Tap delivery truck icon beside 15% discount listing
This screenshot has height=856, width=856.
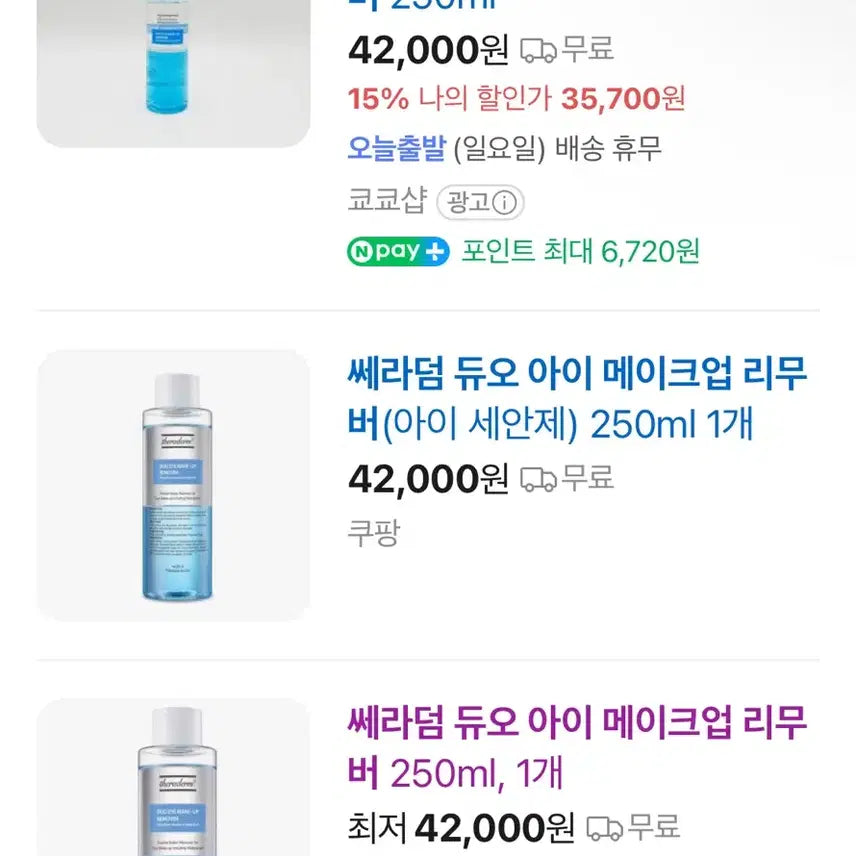(538, 50)
